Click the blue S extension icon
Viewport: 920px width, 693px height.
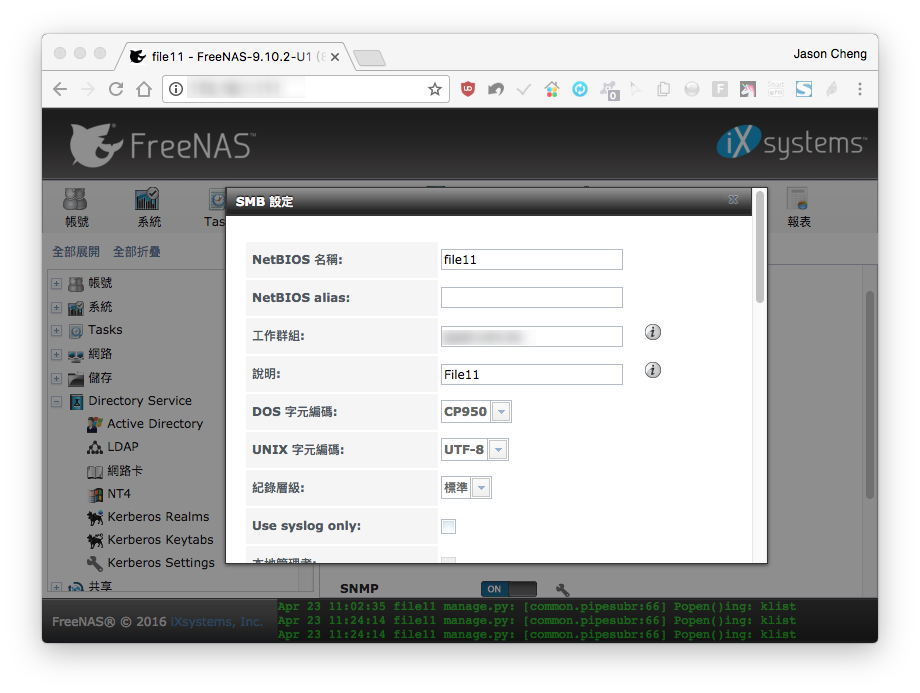[x=804, y=89]
